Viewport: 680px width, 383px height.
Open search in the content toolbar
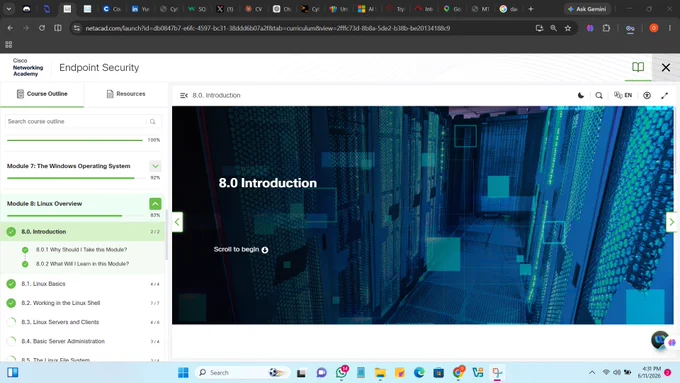[x=599, y=95]
